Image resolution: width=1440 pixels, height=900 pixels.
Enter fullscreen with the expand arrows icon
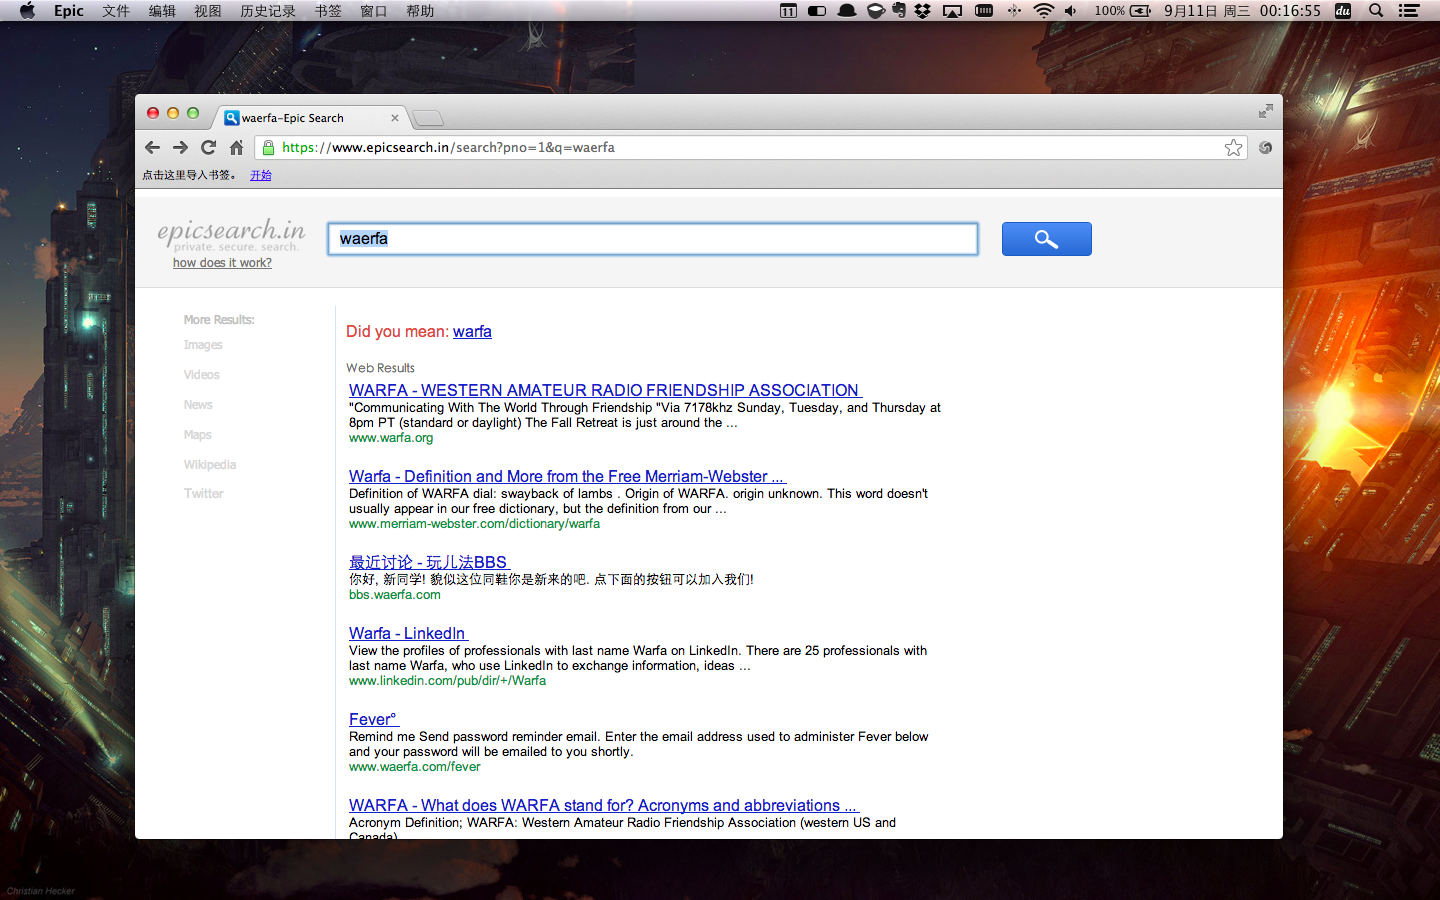coord(1265,111)
